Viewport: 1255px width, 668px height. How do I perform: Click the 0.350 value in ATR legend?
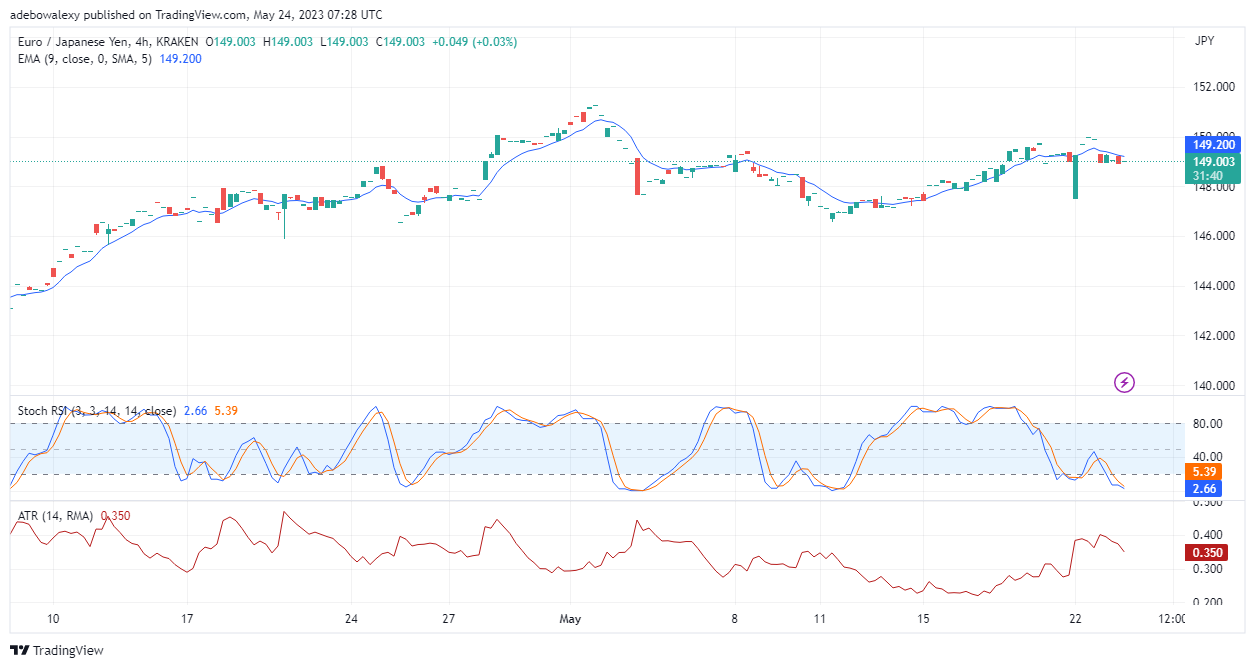[115, 516]
